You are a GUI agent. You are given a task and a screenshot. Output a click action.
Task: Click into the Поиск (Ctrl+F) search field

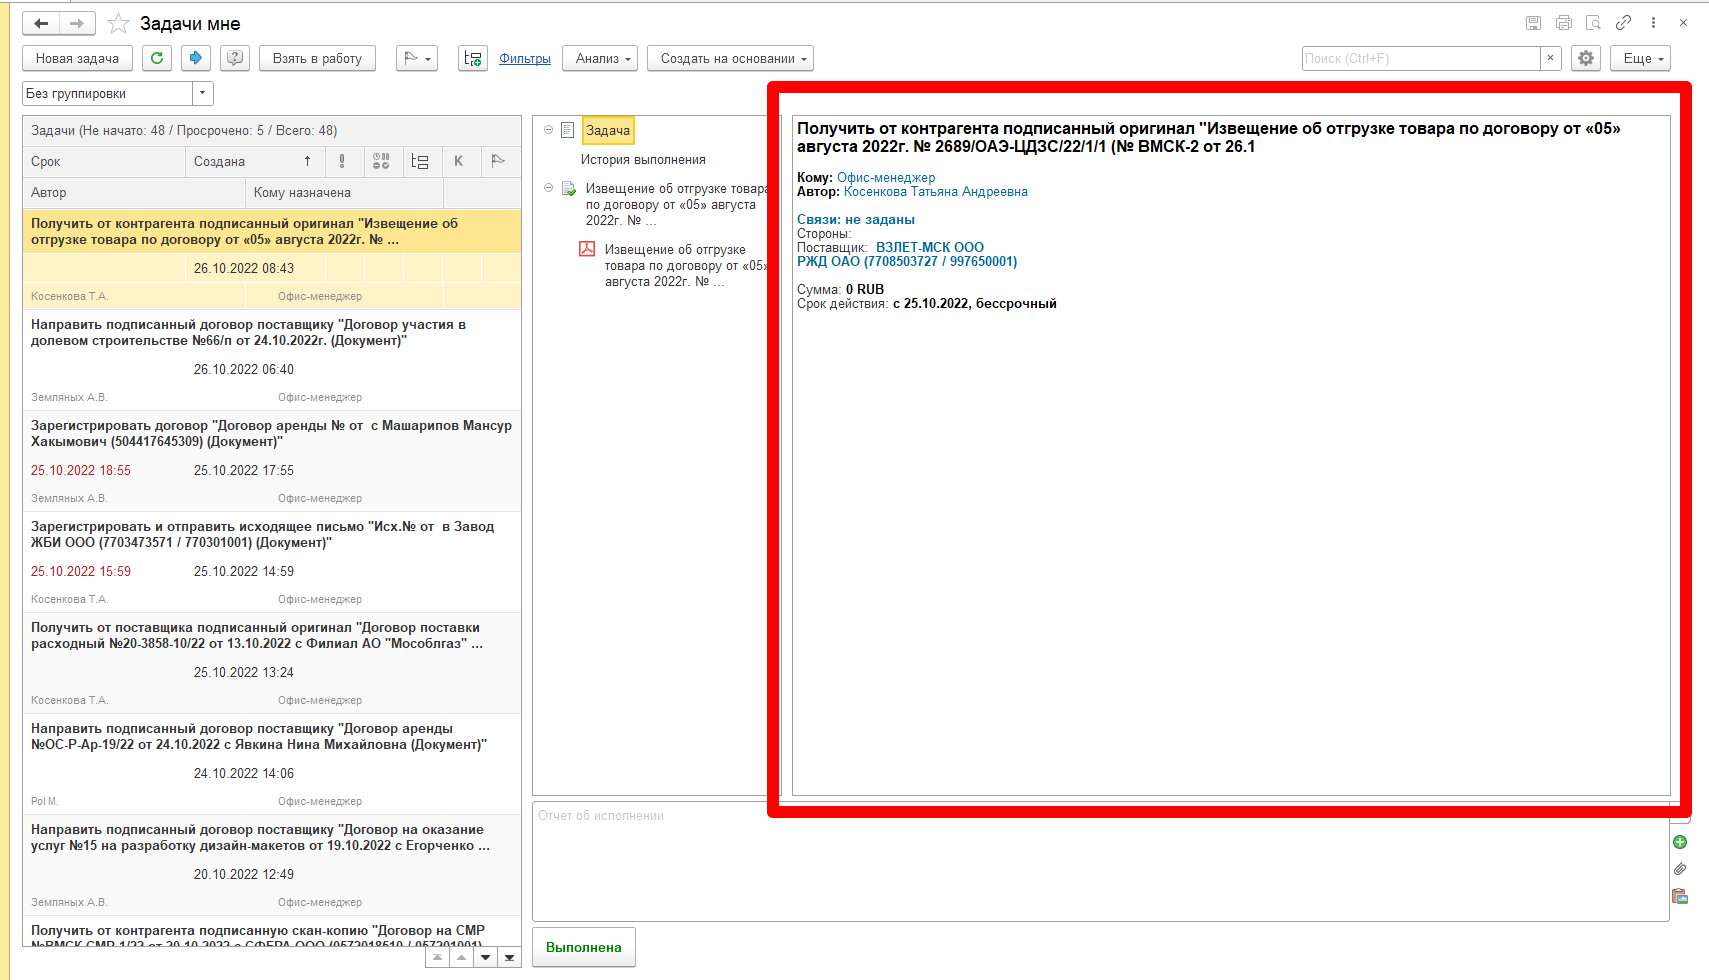pyautogui.click(x=1421, y=58)
